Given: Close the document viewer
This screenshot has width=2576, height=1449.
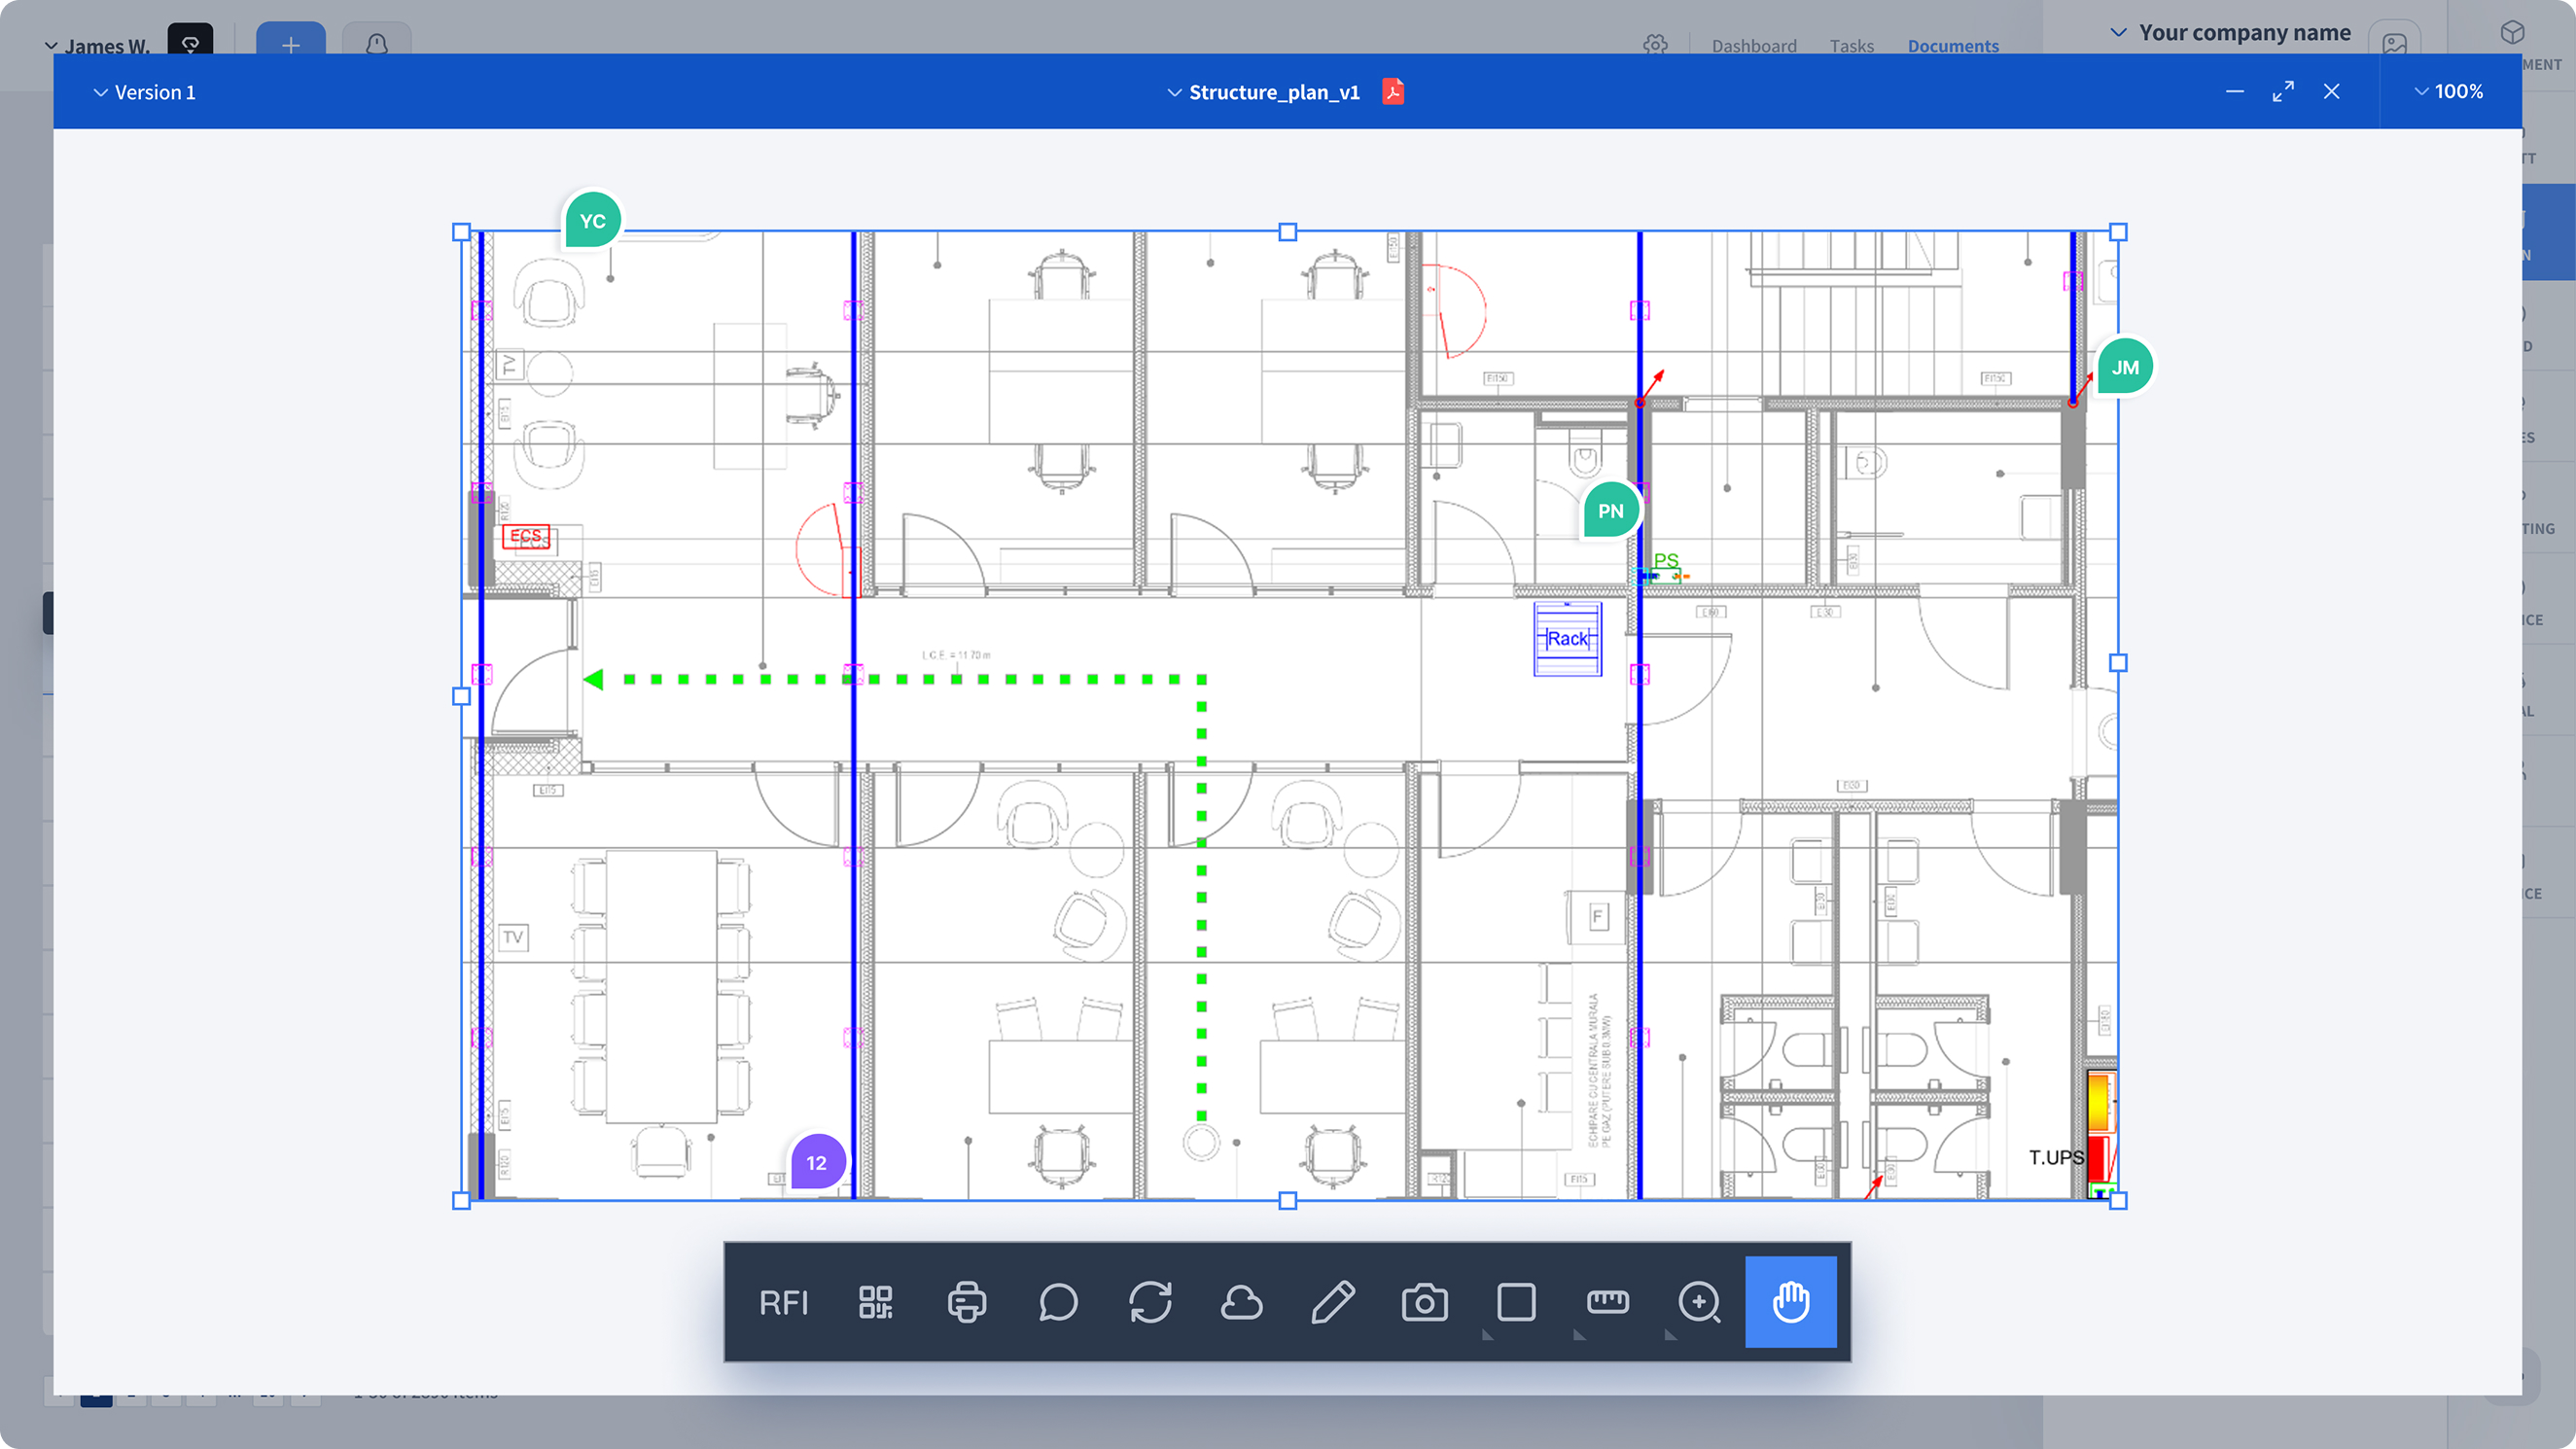Looking at the screenshot, I should pyautogui.click(x=2331, y=92).
